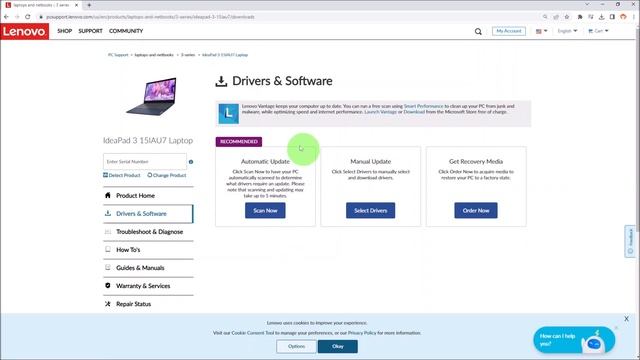This screenshot has width=640, height=360.
Task: Open How To's sidebar item
Action: 148,250
